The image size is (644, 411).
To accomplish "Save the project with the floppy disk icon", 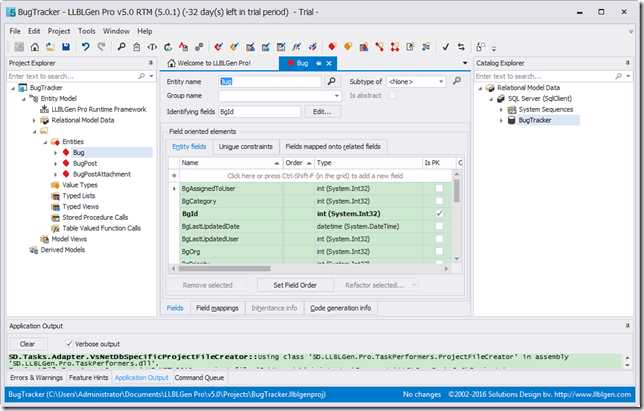I will coord(66,47).
